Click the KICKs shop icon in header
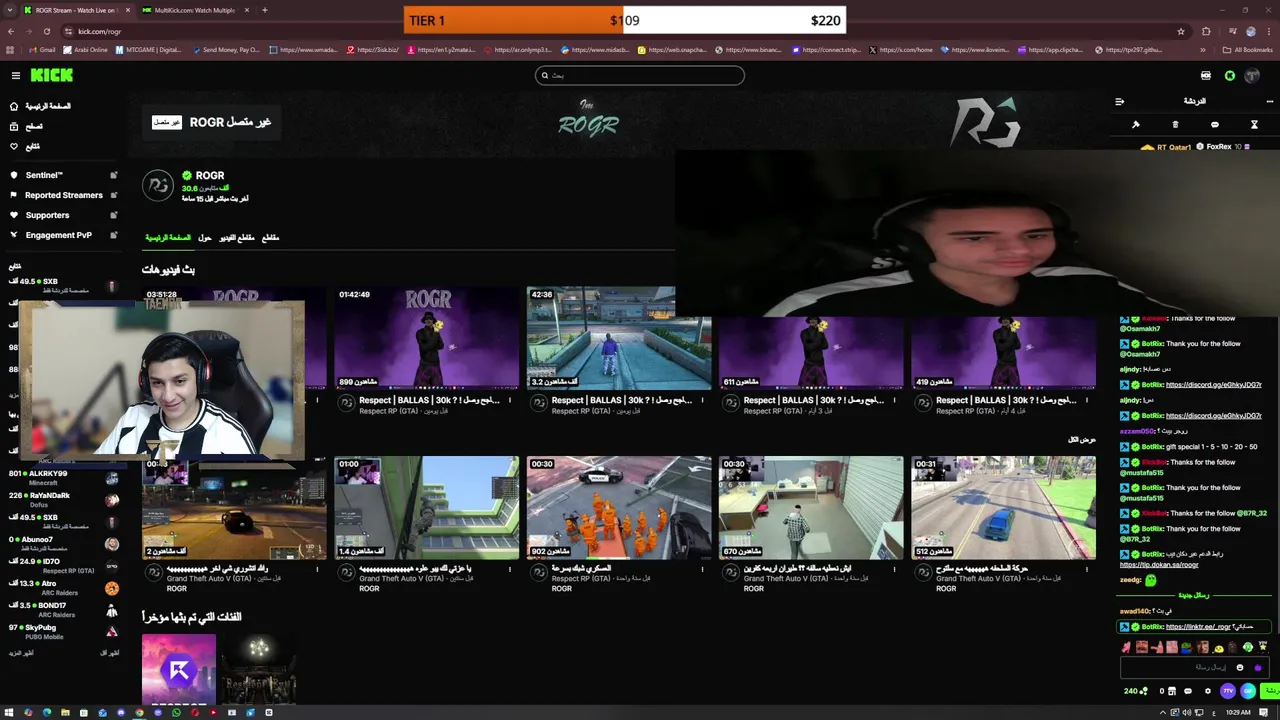The width and height of the screenshot is (1280, 720). coord(1205,76)
